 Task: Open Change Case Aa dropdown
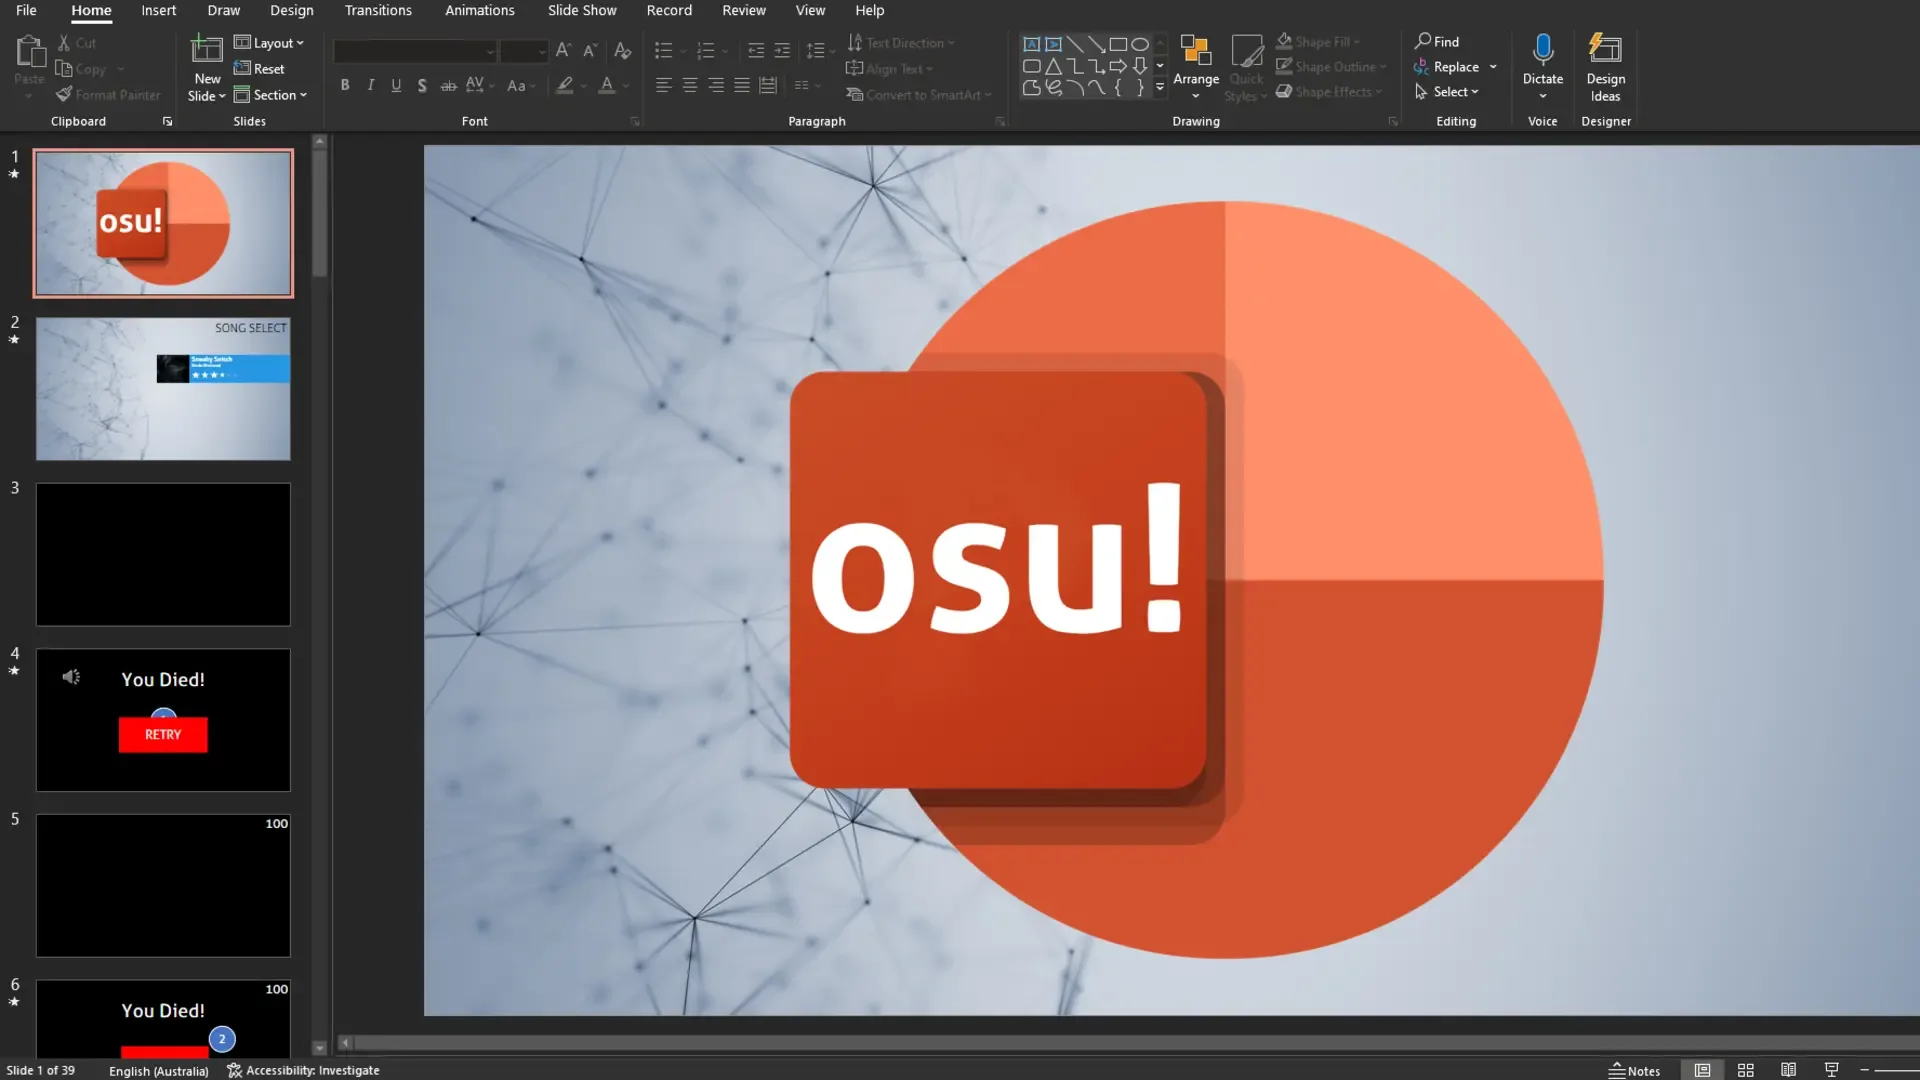521,85
